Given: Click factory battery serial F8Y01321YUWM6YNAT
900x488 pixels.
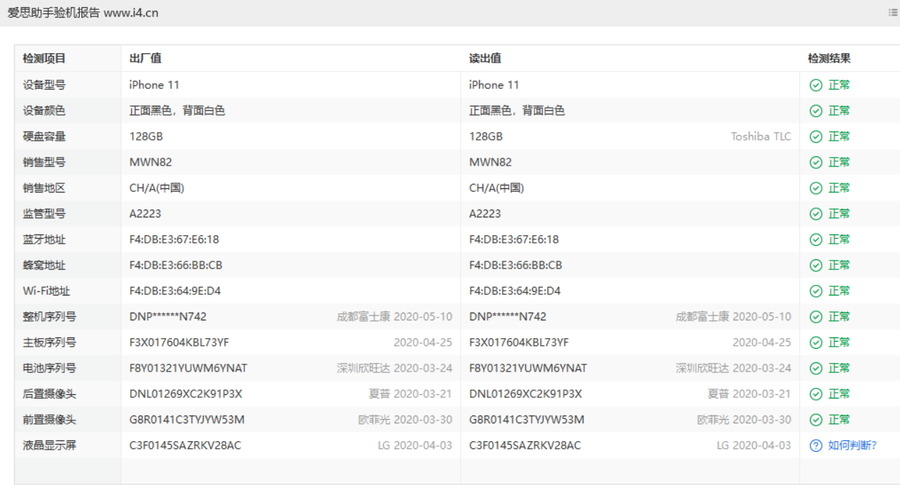Looking at the screenshot, I should tap(188, 368).
